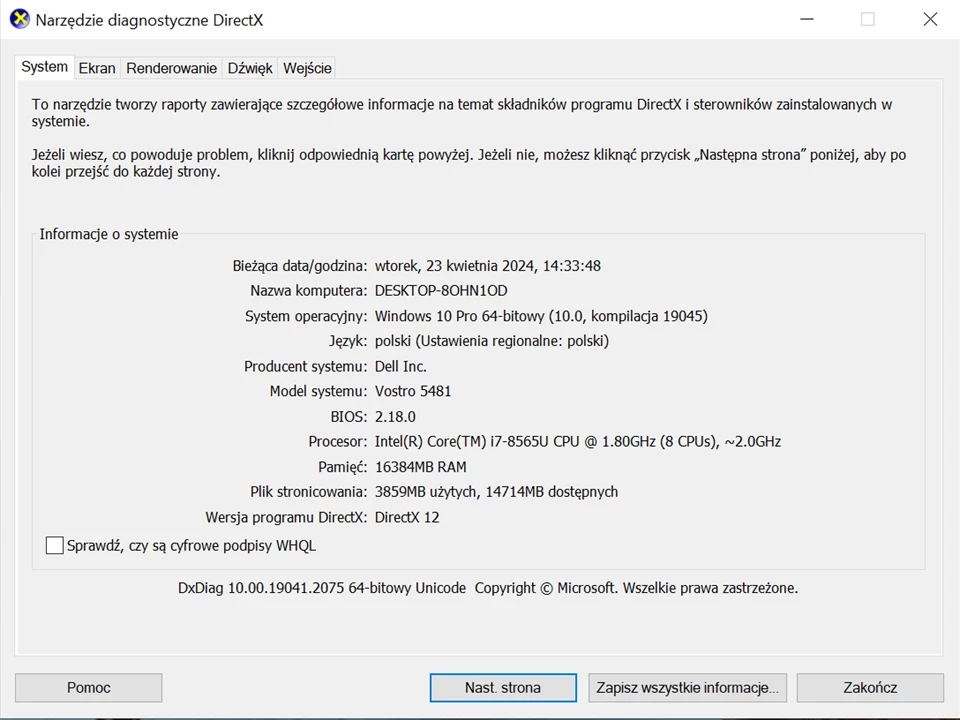This screenshot has height=720, width=960.
Task: Open the Renderowanie tab
Action: [x=171, y=68]
